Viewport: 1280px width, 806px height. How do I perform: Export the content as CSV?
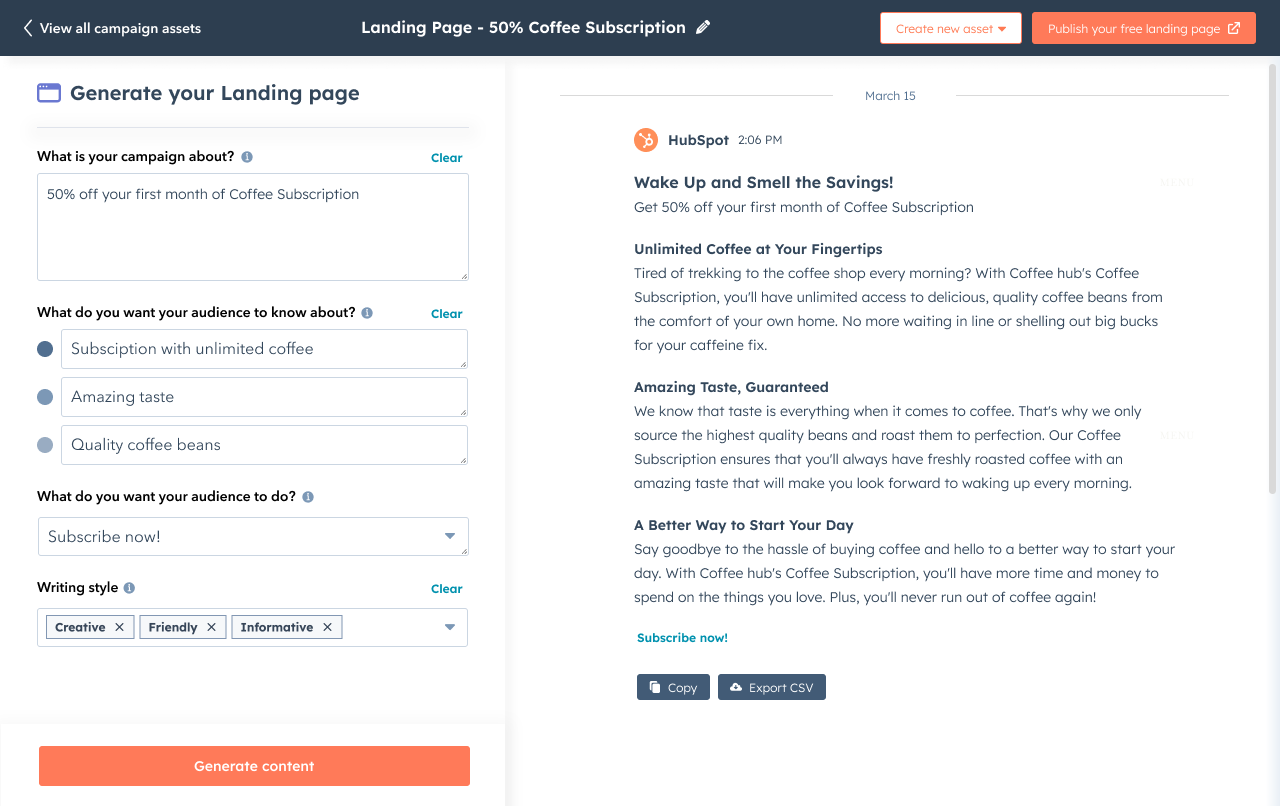(771, 687)
